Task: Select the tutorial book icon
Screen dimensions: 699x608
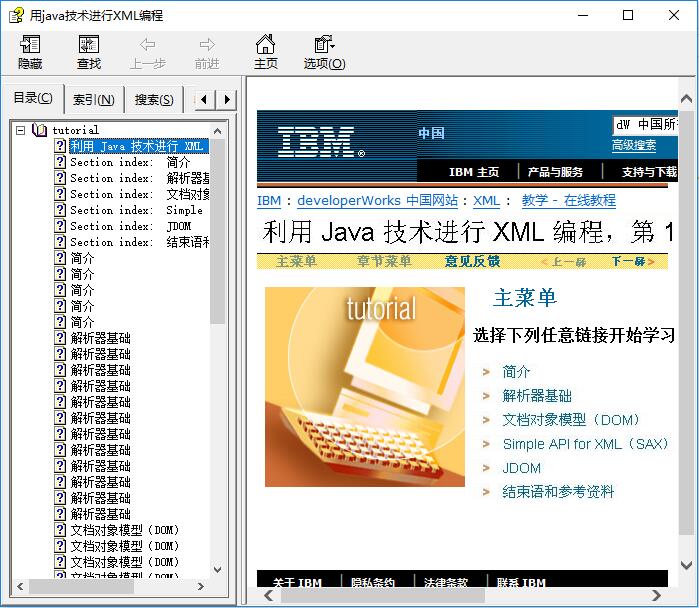Action: click(40, 130)
